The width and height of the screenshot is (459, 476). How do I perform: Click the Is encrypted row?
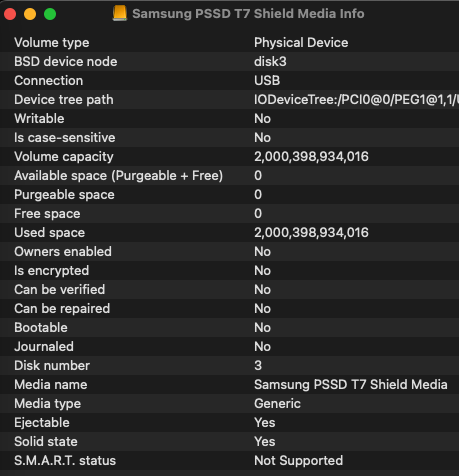pos(229,271)
